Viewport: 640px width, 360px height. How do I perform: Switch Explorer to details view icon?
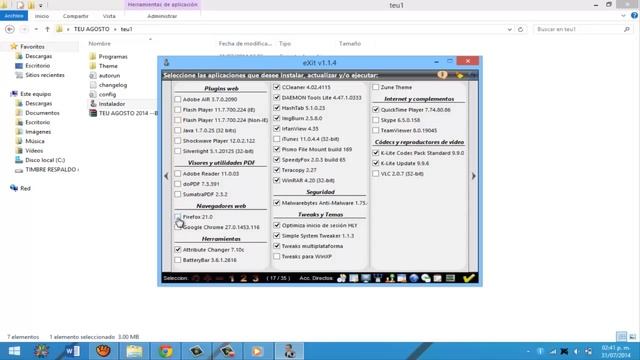[621, 337]
